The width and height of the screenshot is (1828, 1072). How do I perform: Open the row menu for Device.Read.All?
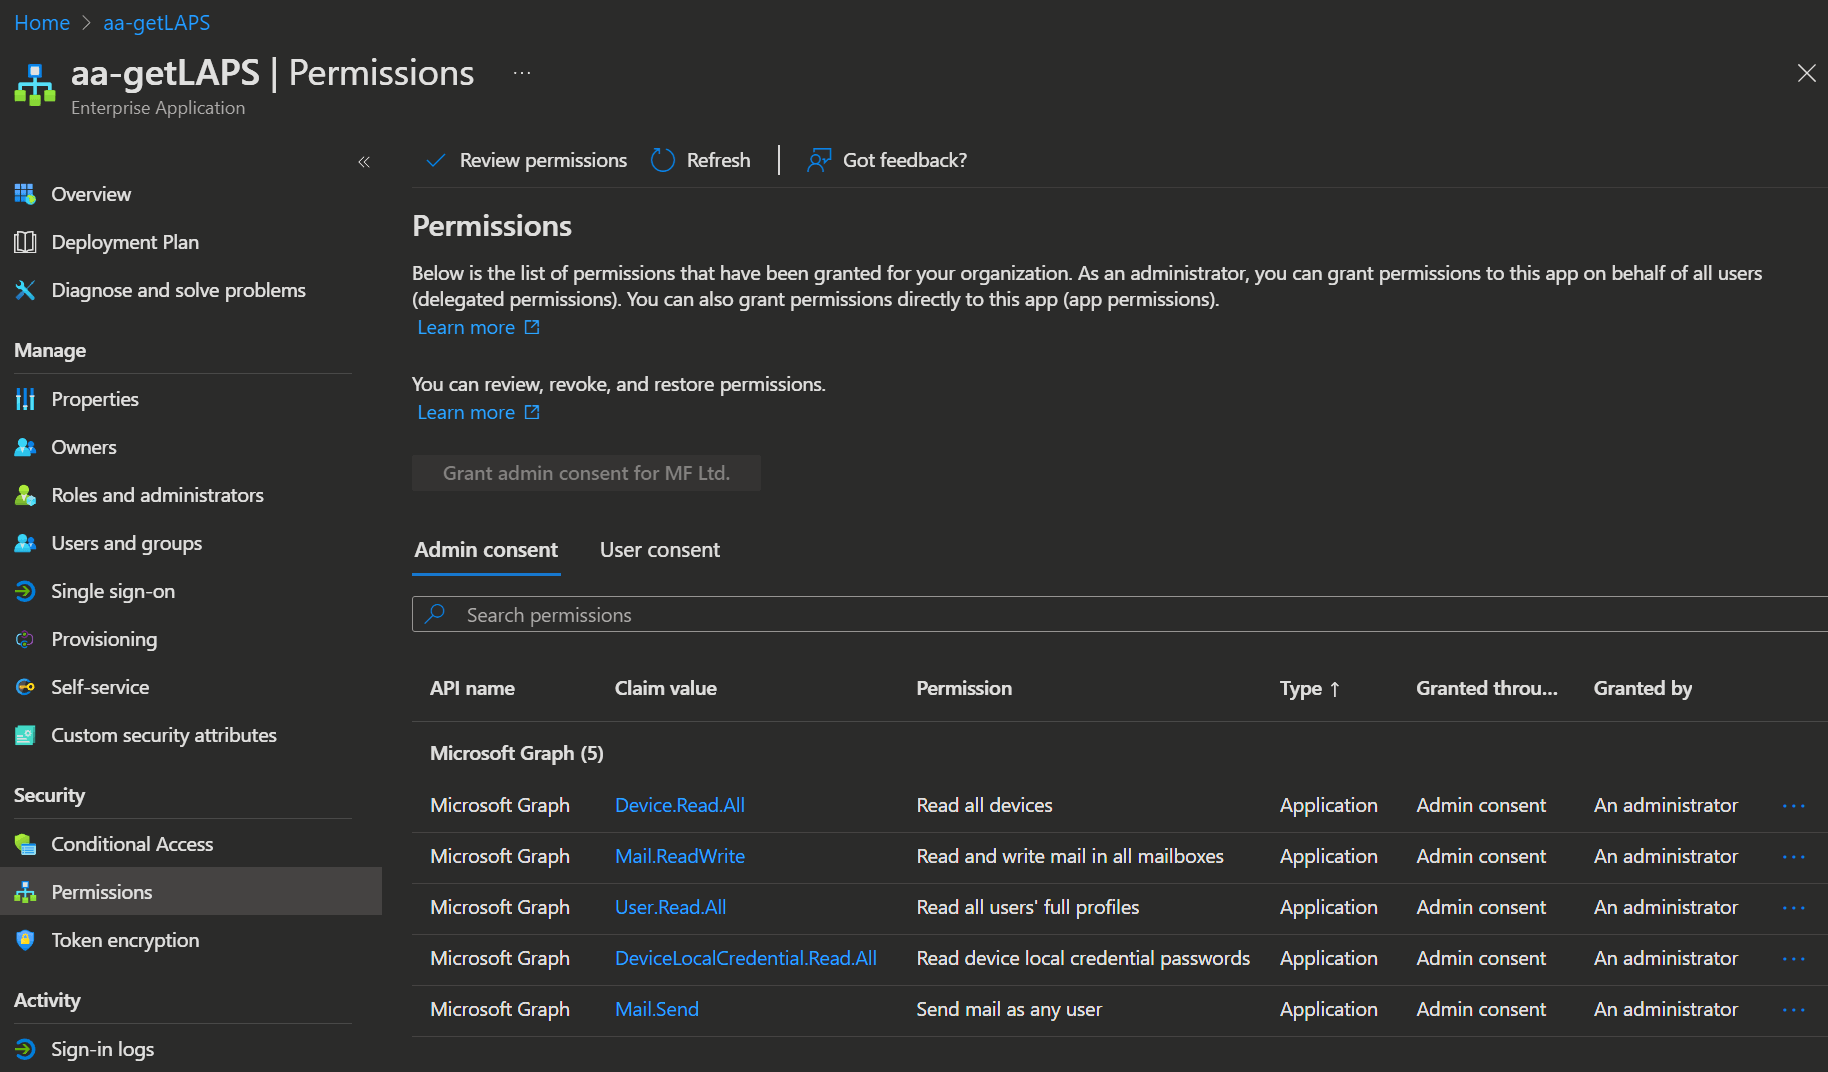(1793, 806)
